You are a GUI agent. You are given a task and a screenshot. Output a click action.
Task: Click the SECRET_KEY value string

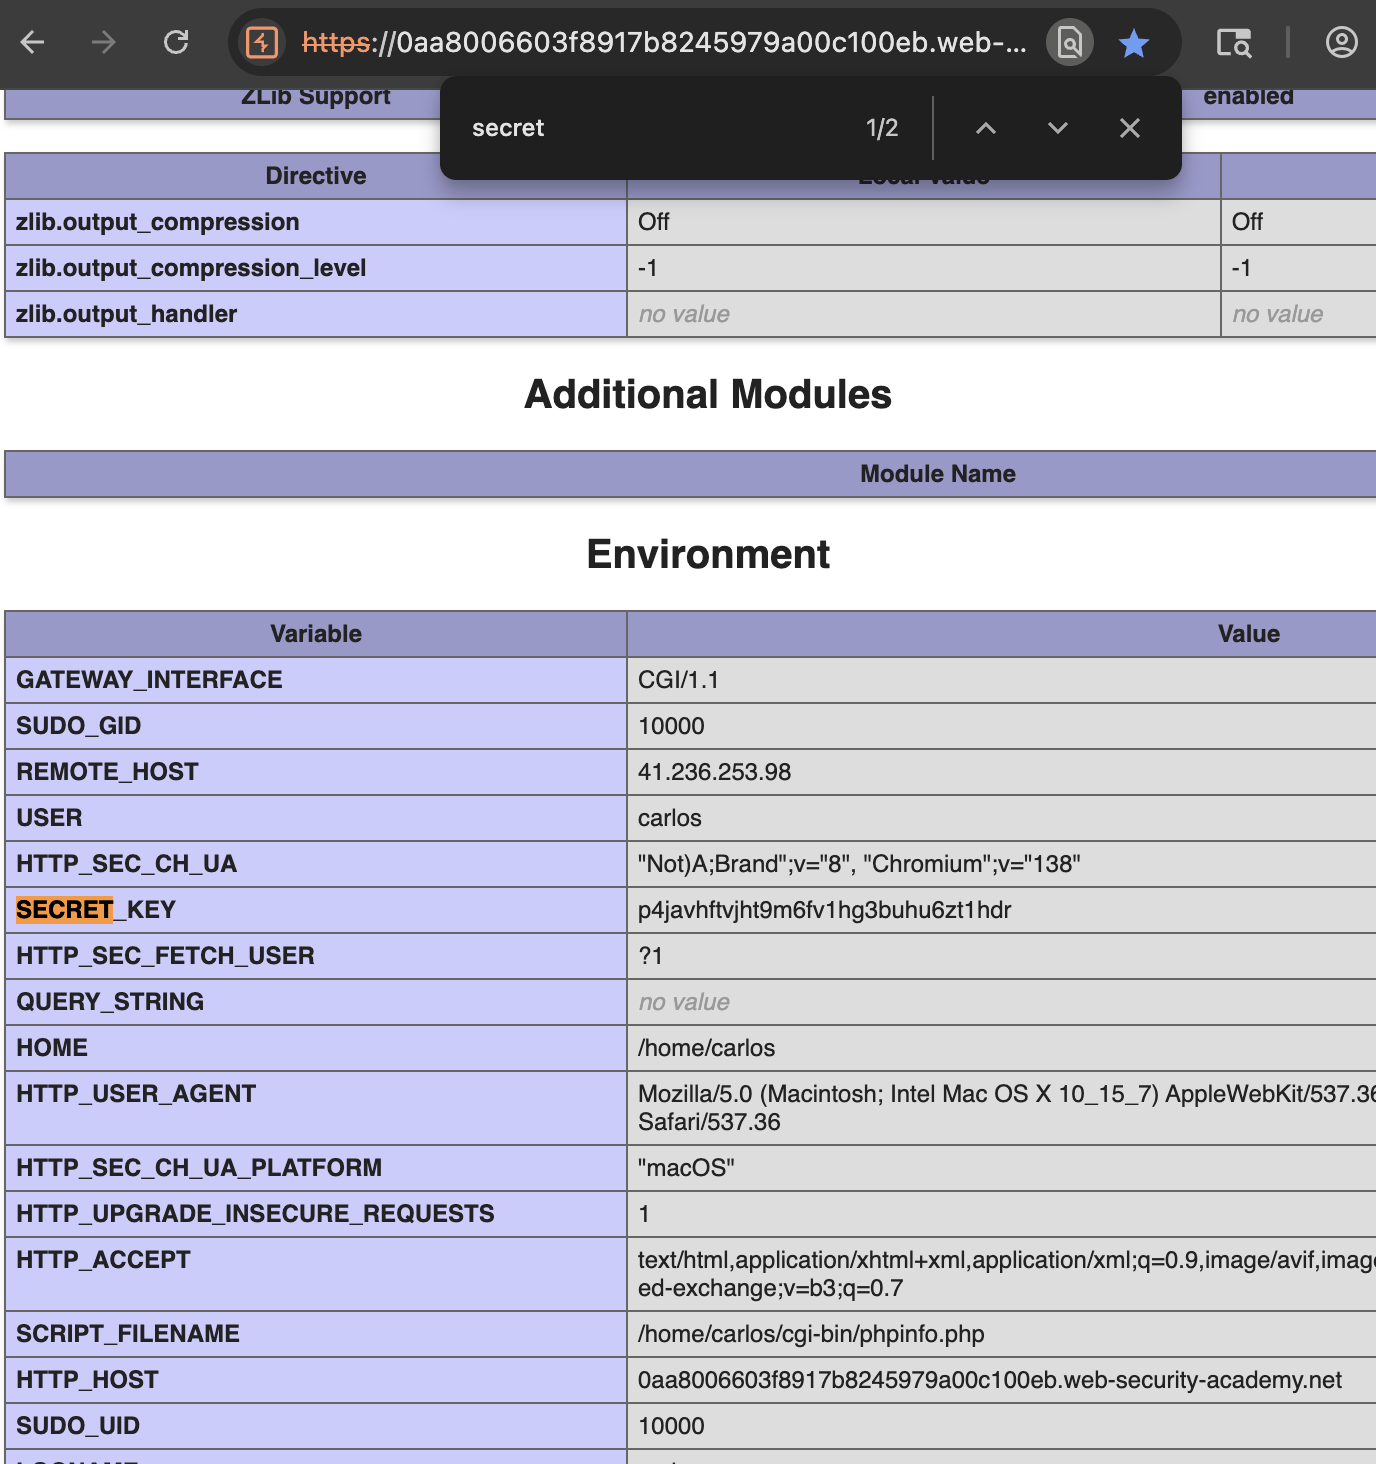825,910
